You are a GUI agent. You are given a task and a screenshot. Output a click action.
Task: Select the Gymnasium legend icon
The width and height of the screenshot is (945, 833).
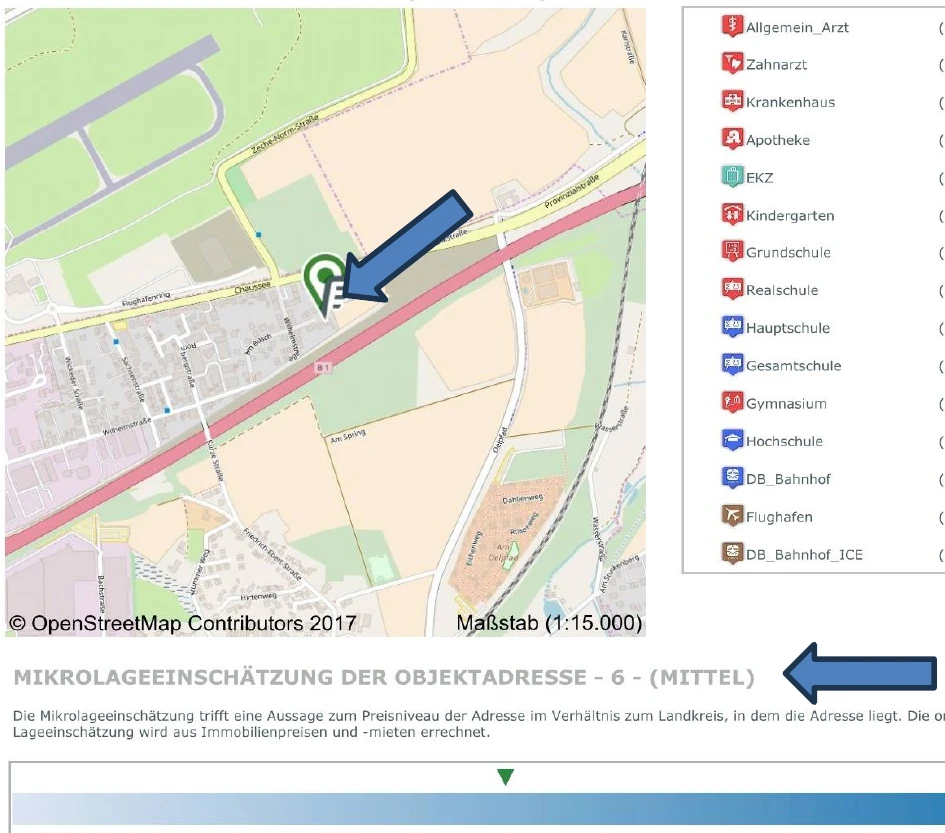point(732,403)
